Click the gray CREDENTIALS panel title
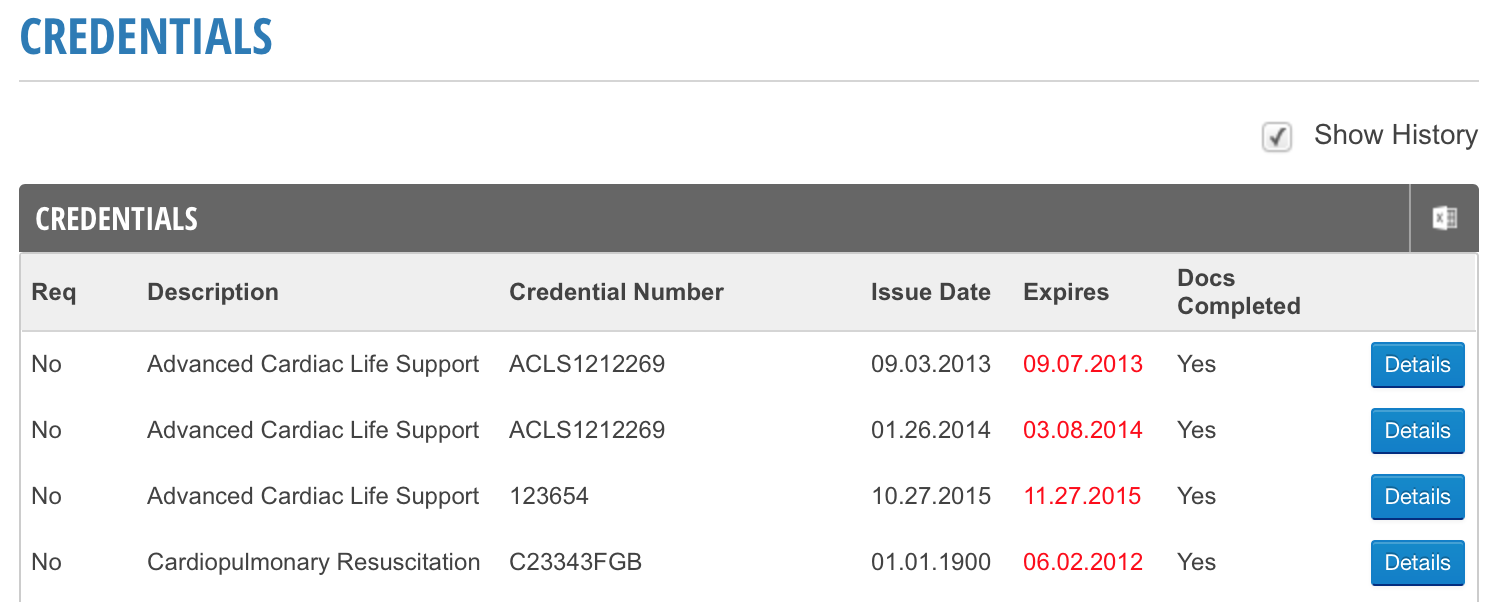 116,219
